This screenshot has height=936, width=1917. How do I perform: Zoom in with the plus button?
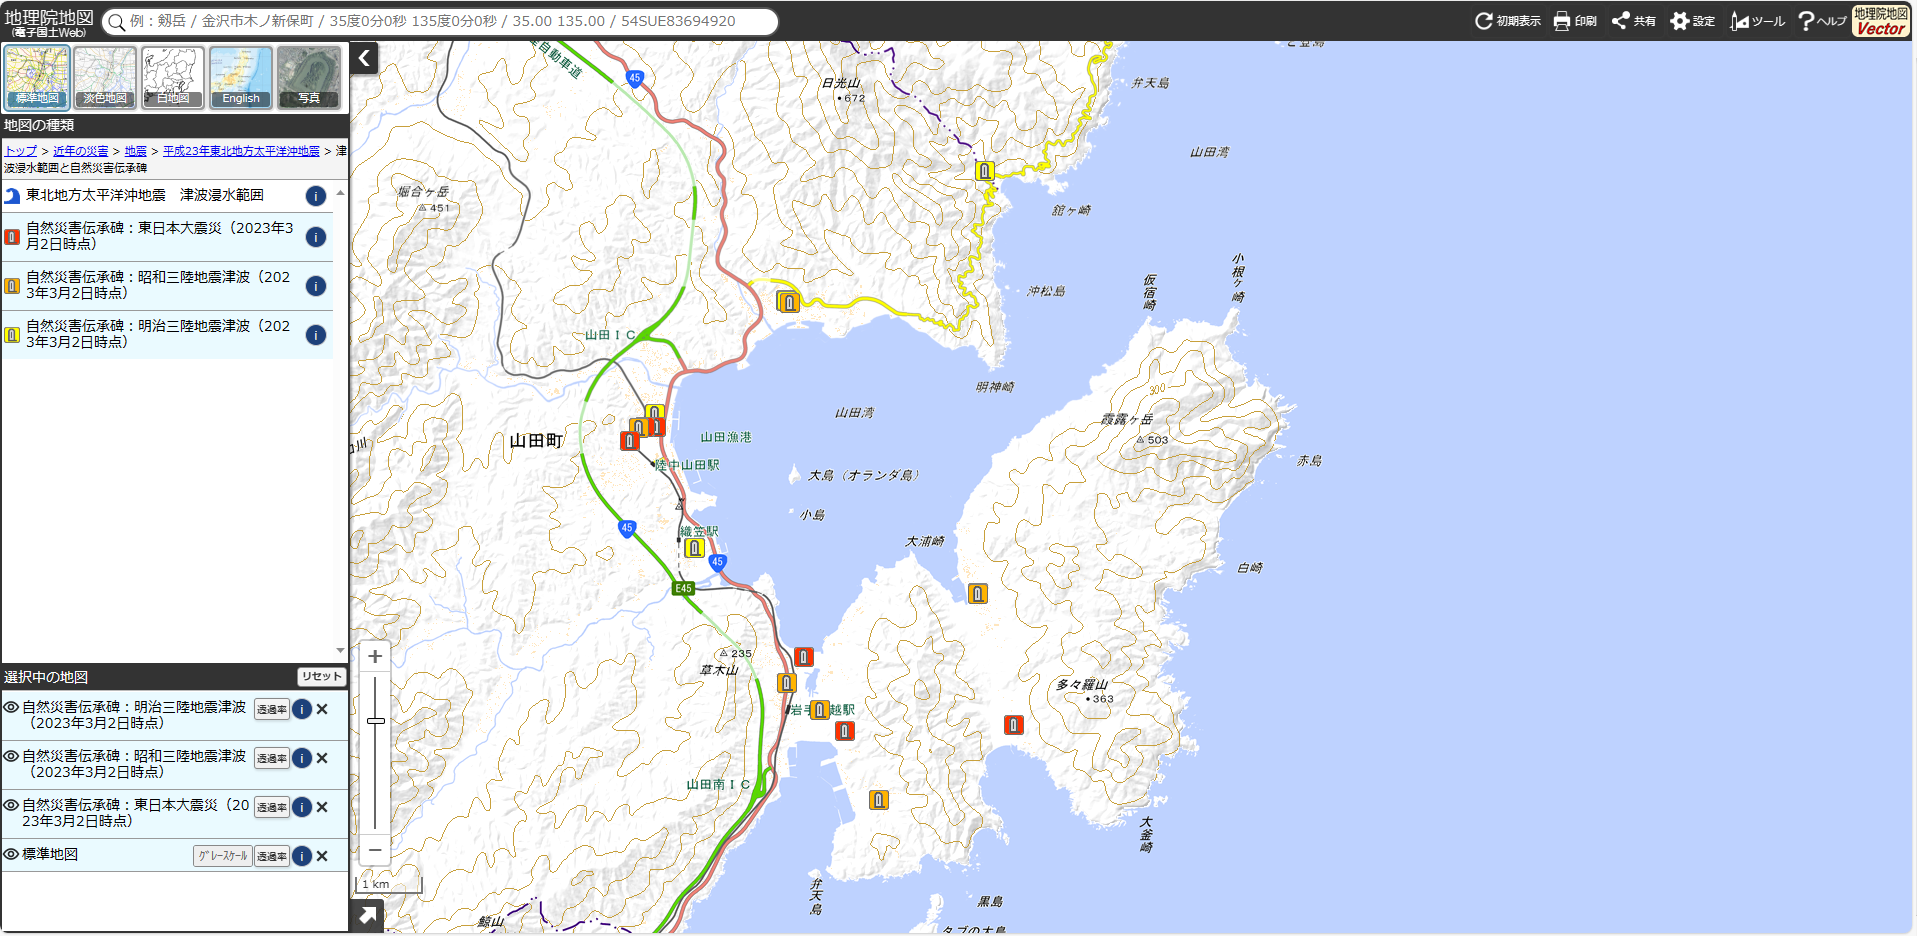click(x=375, y=656)
